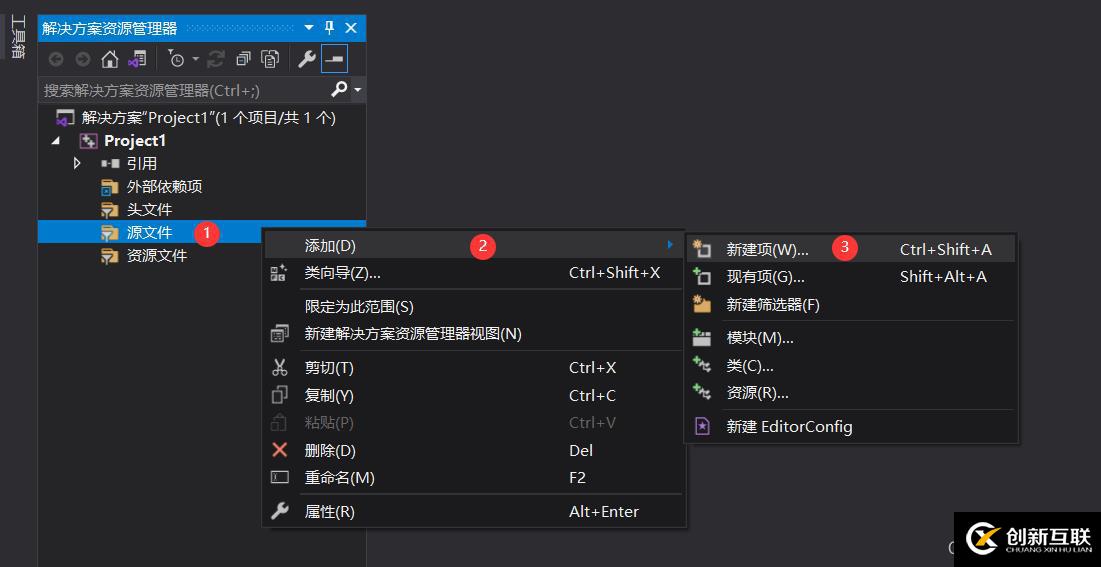The width and height of the screenshot is (1101, 567).
Task: Open properties via the wrench toolbar icon
Action: coord(306,60)
